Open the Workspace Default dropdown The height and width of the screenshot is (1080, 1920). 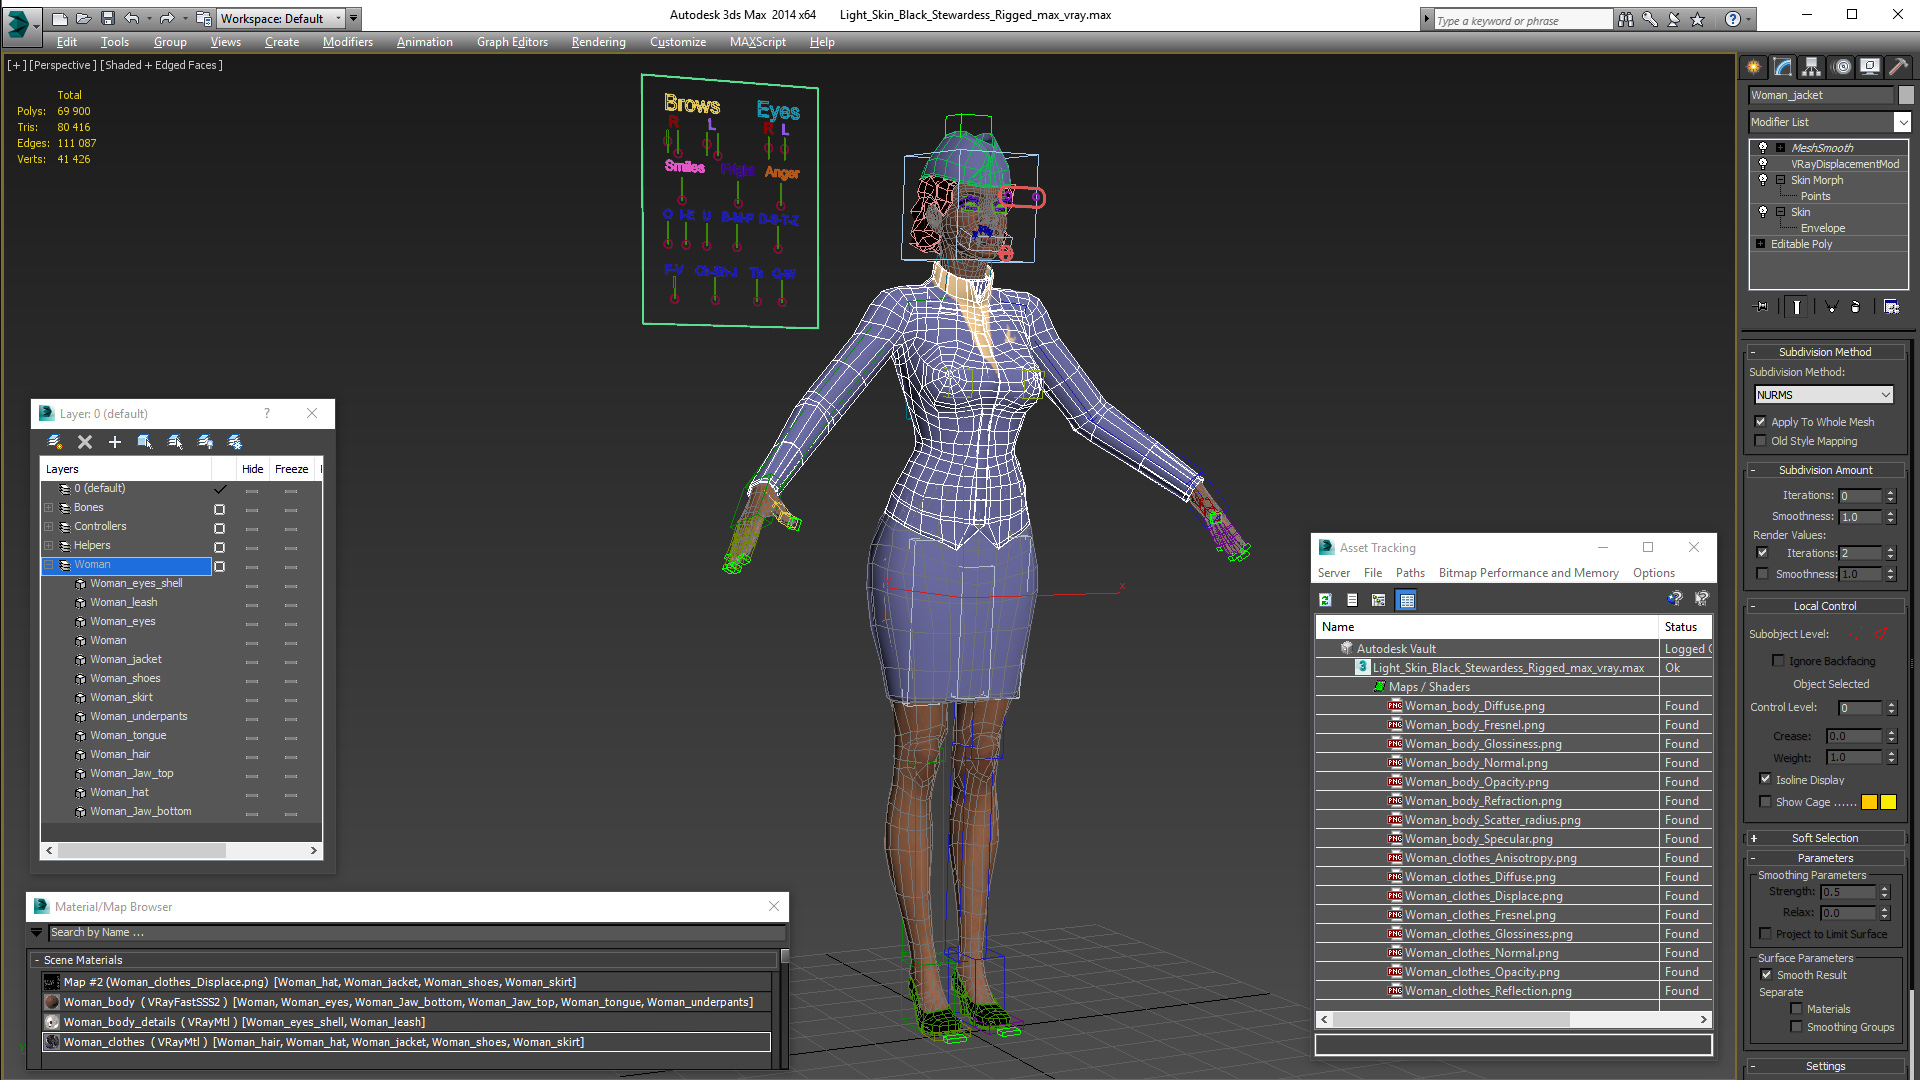pos(281,18)
